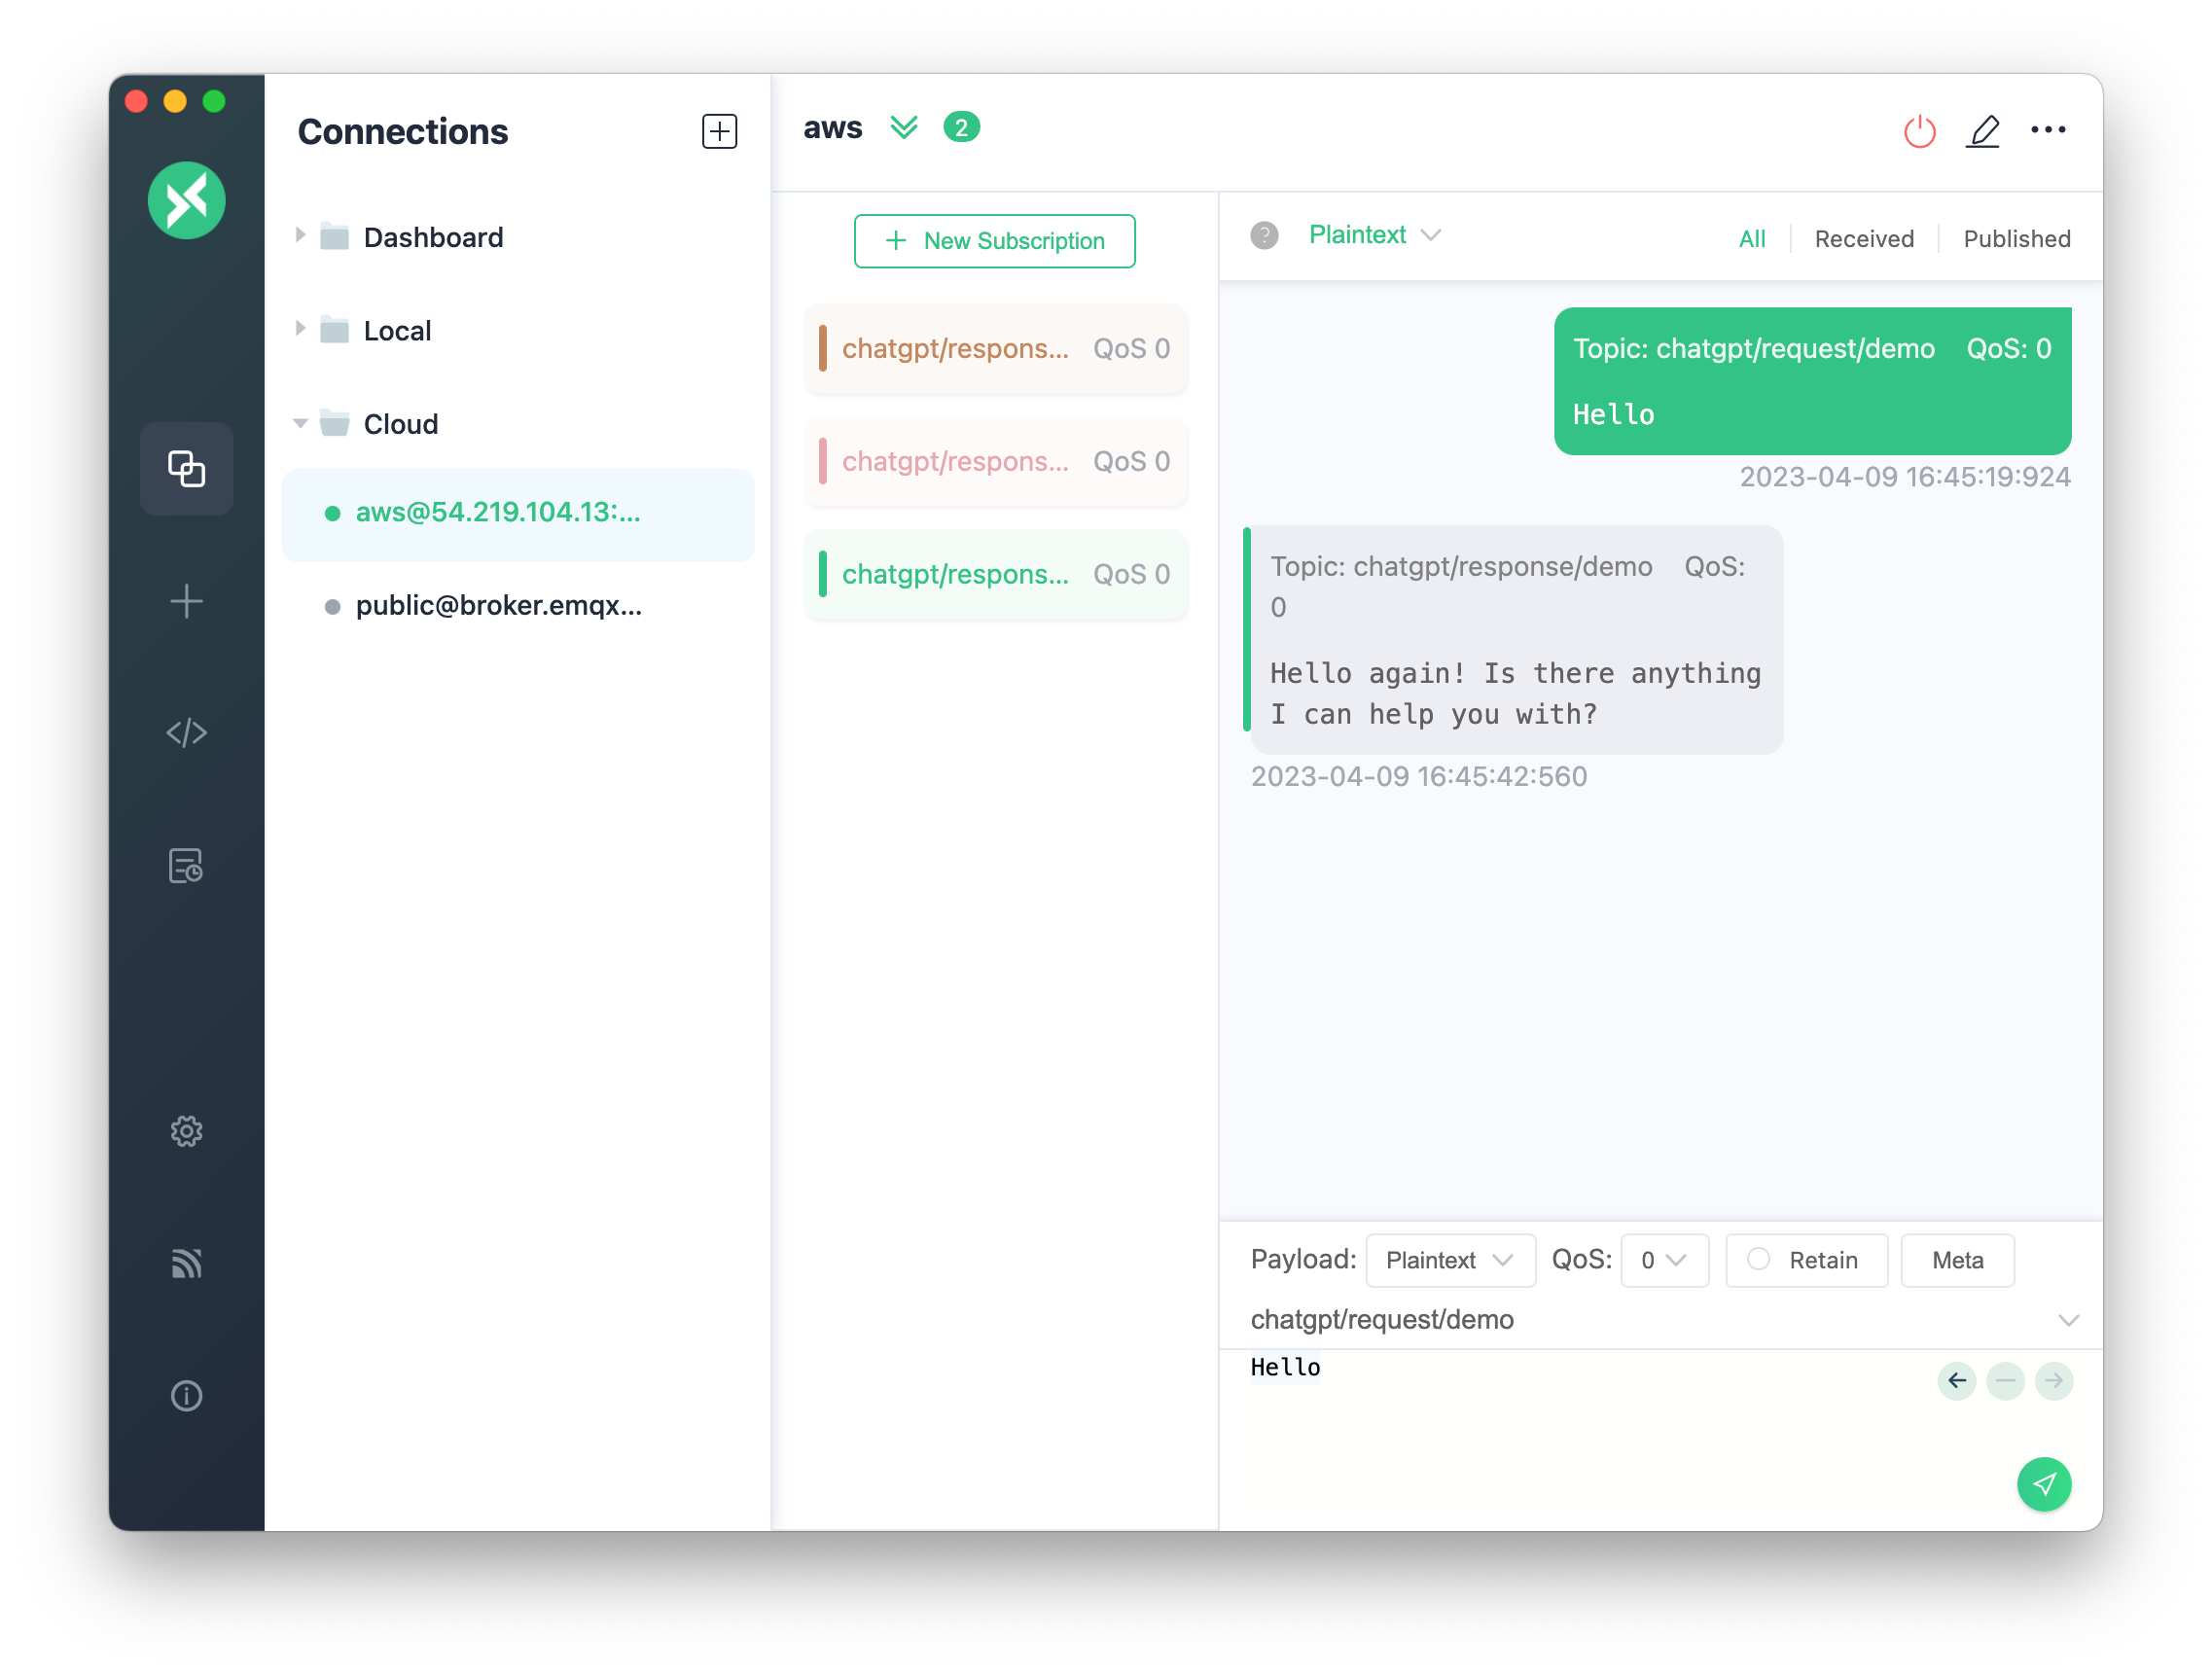Click the script/code panel icon
The height and width of the screenshot is (1675, 2212).
click(x=185, y=731)
